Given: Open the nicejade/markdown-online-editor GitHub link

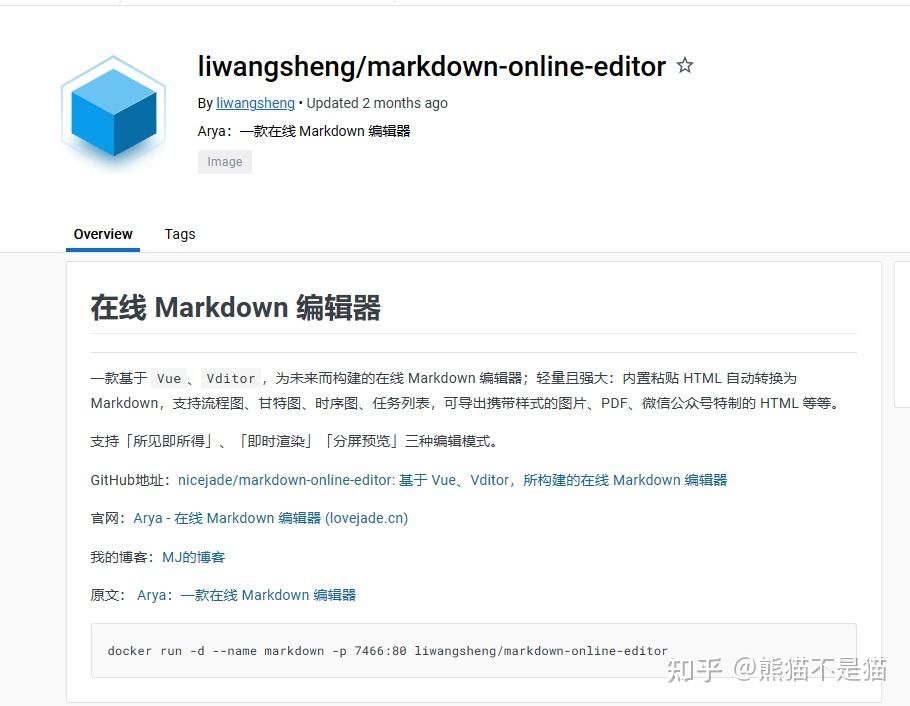Looking at the screenshot, I should (452, 480).
